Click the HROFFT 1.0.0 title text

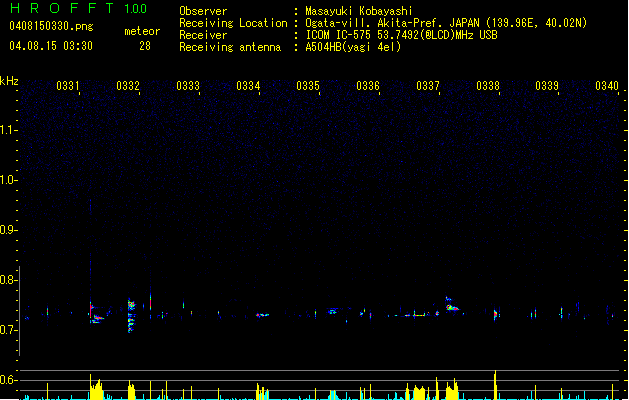[79, 8]
